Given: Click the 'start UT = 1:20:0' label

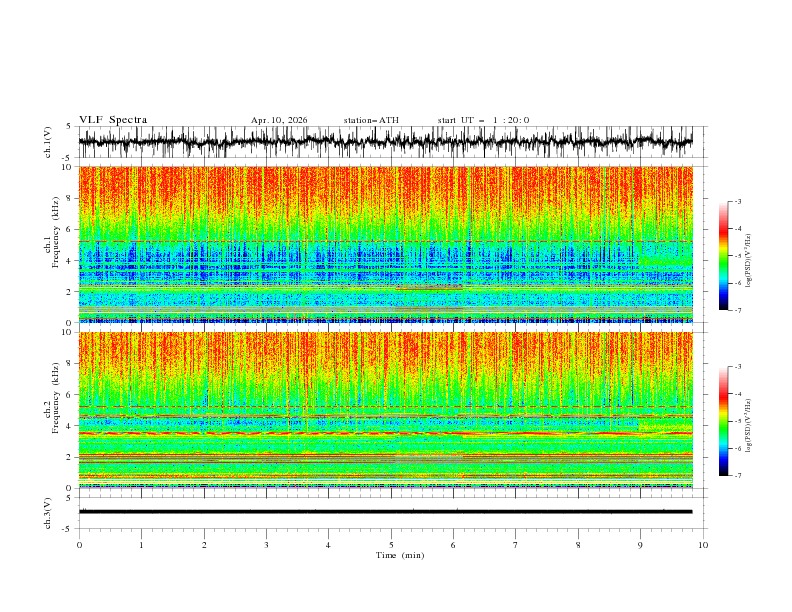Looking at the screenshot, I should pyautogui.click(x=483, y=120).
